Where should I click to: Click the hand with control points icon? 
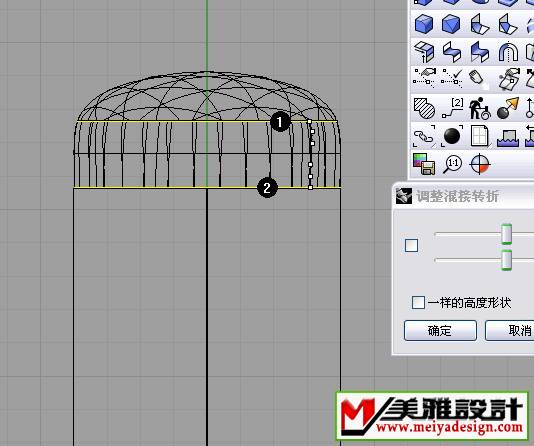coord(424,78)
